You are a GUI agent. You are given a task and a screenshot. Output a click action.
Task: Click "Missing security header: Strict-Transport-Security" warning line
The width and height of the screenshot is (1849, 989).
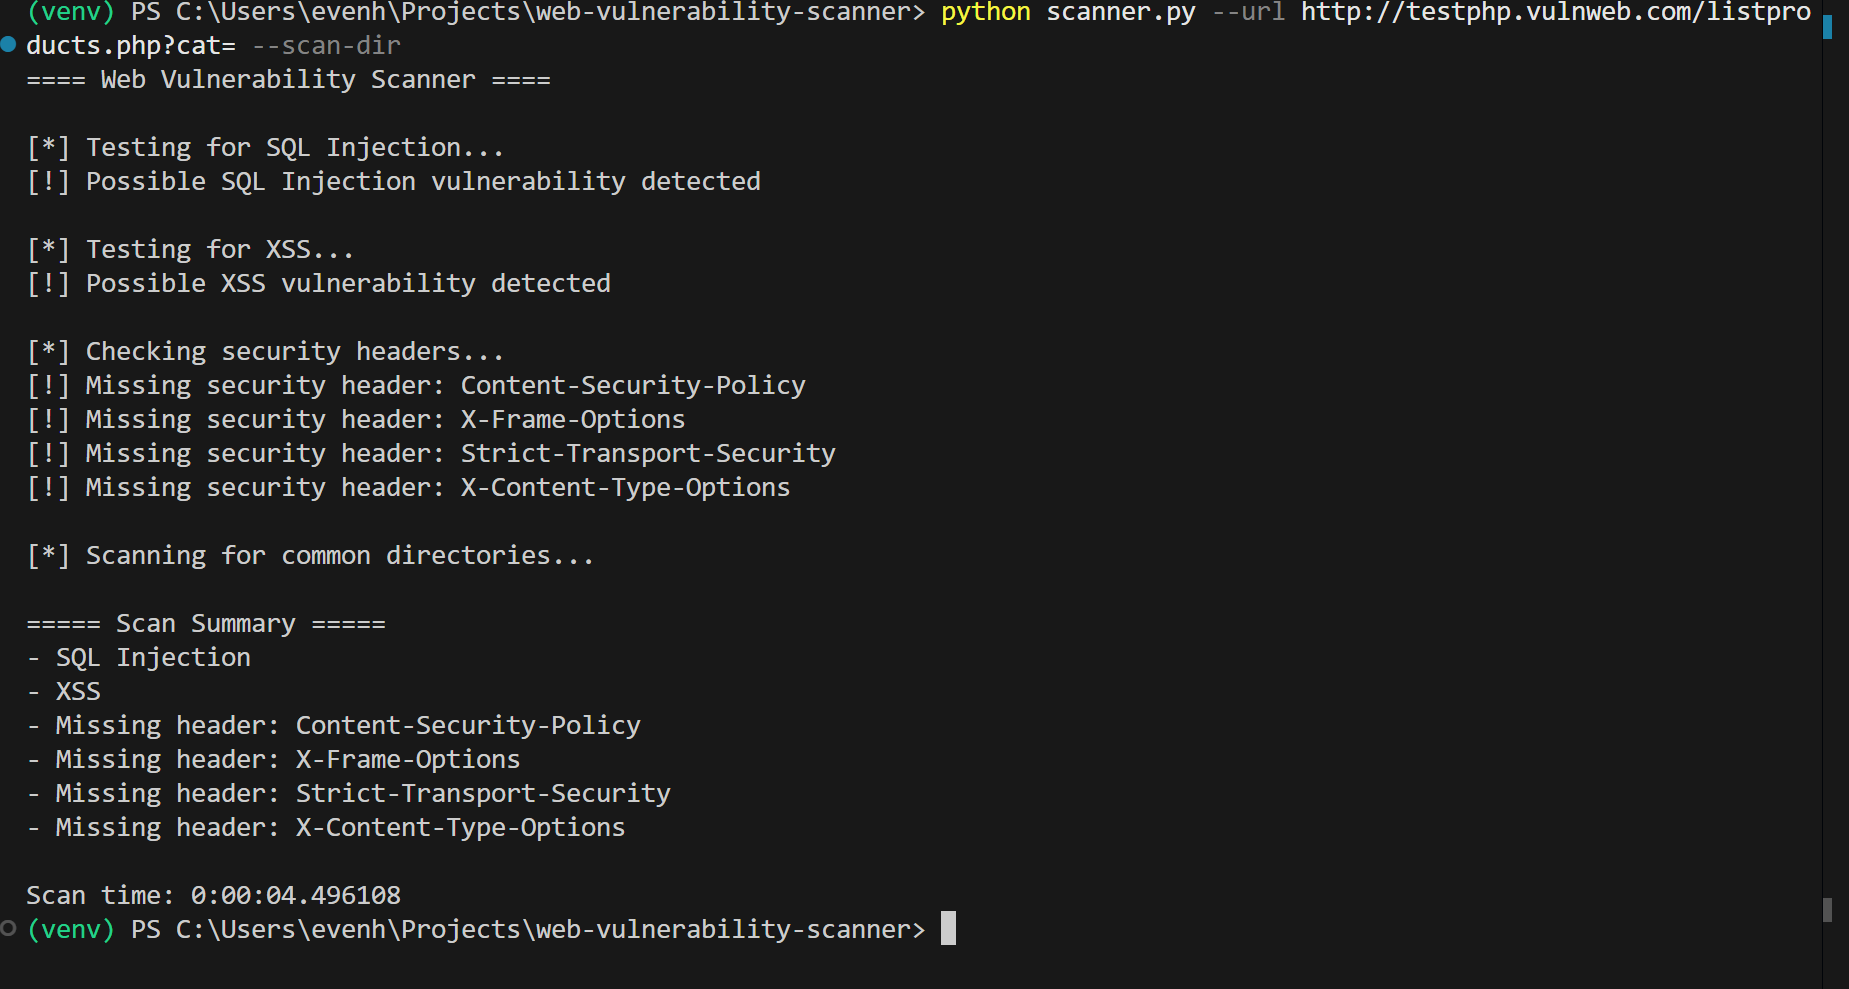tap(460, 454)
